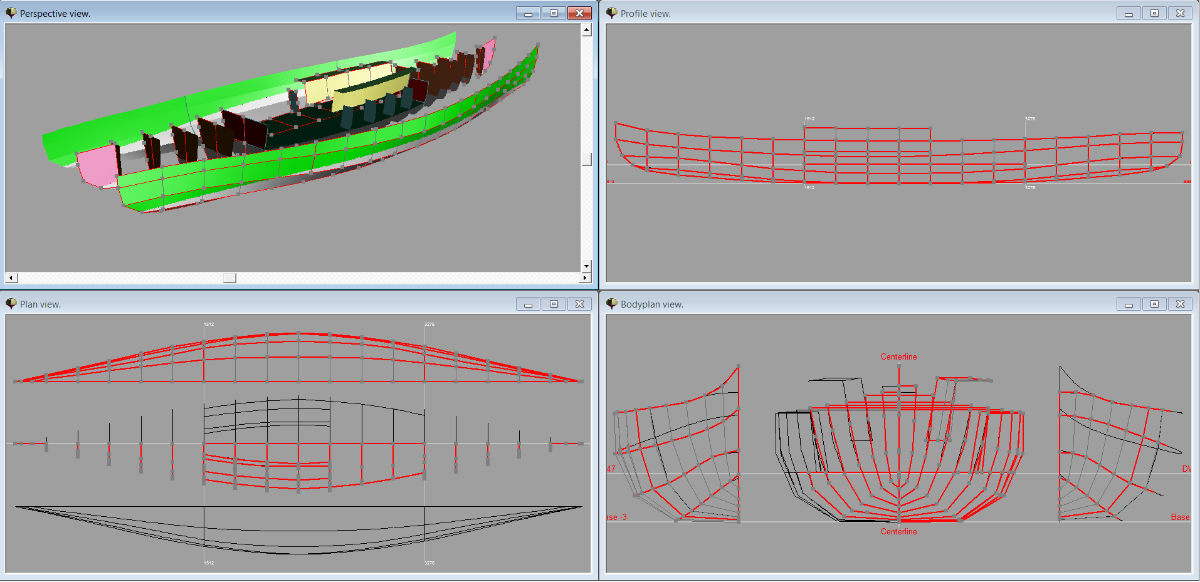
Task: Click the Plan view window icon
Action: (11, 303)
